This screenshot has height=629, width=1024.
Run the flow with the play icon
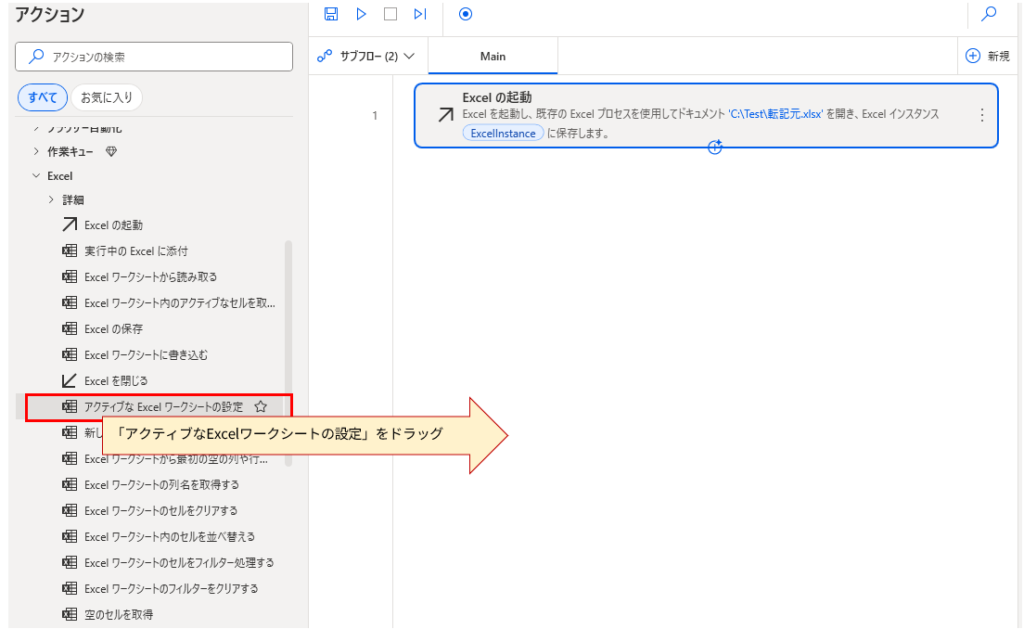[361, 14]
